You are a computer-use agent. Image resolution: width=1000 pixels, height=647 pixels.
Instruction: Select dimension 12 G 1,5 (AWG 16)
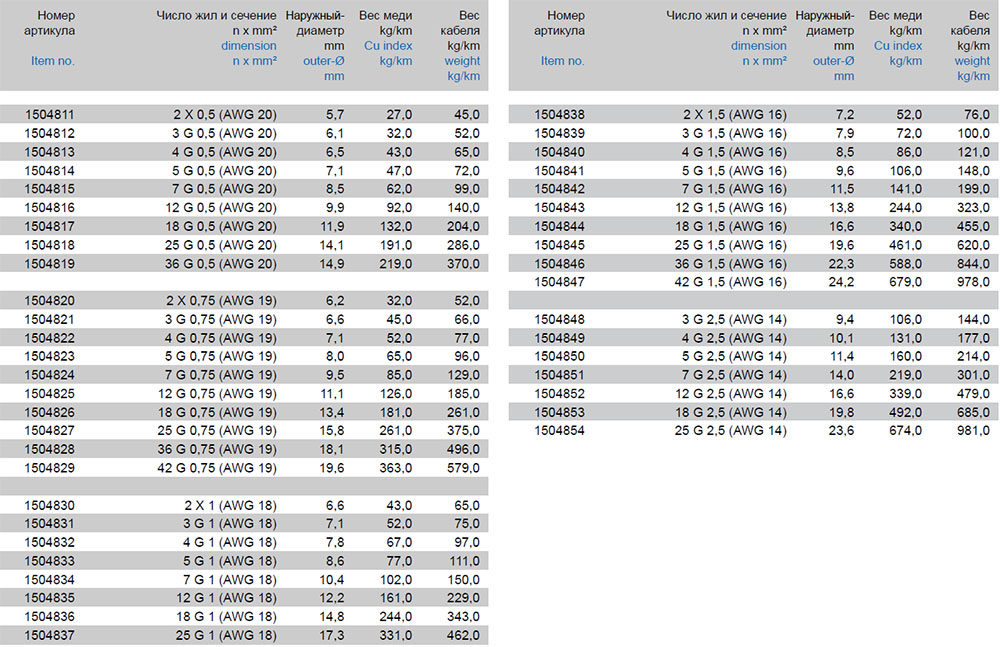click(x=731, y=207)
